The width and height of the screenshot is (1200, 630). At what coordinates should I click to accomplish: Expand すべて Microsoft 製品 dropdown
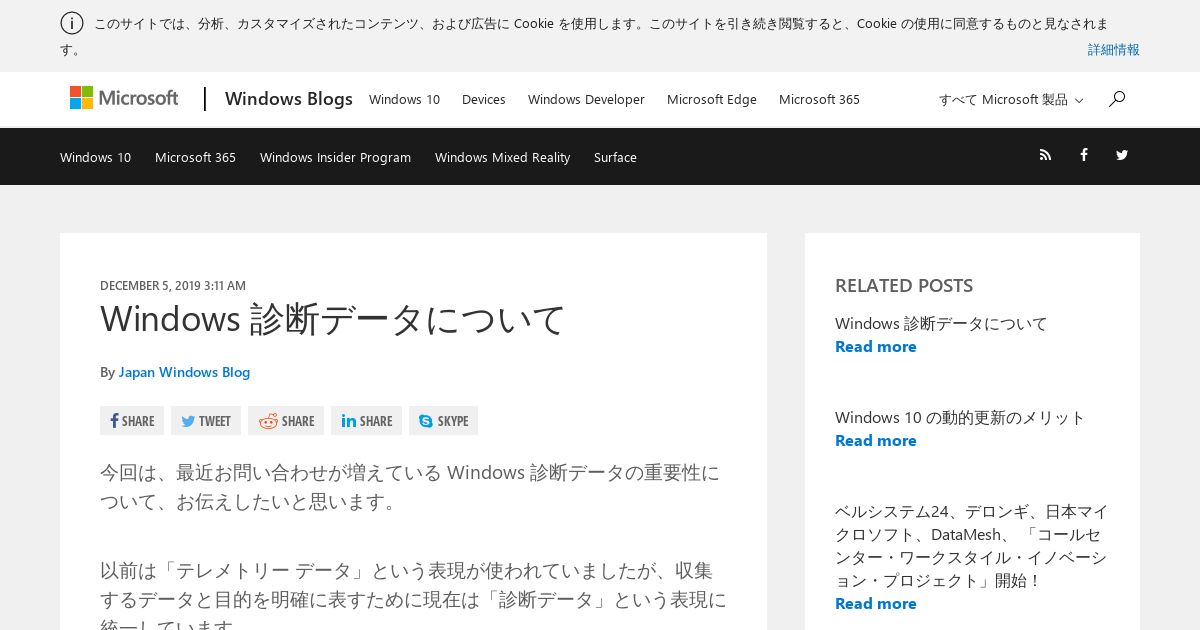tap(1011, 100)
